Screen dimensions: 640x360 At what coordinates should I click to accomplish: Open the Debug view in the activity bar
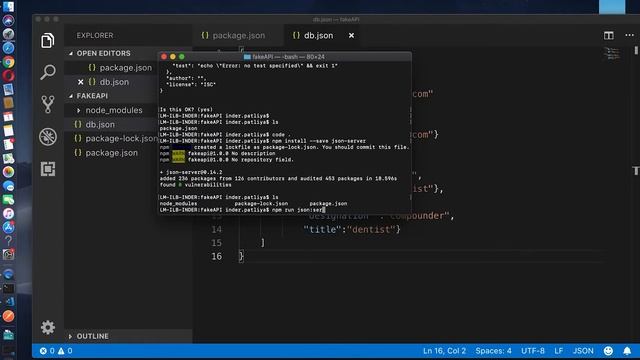click(48, 137)
